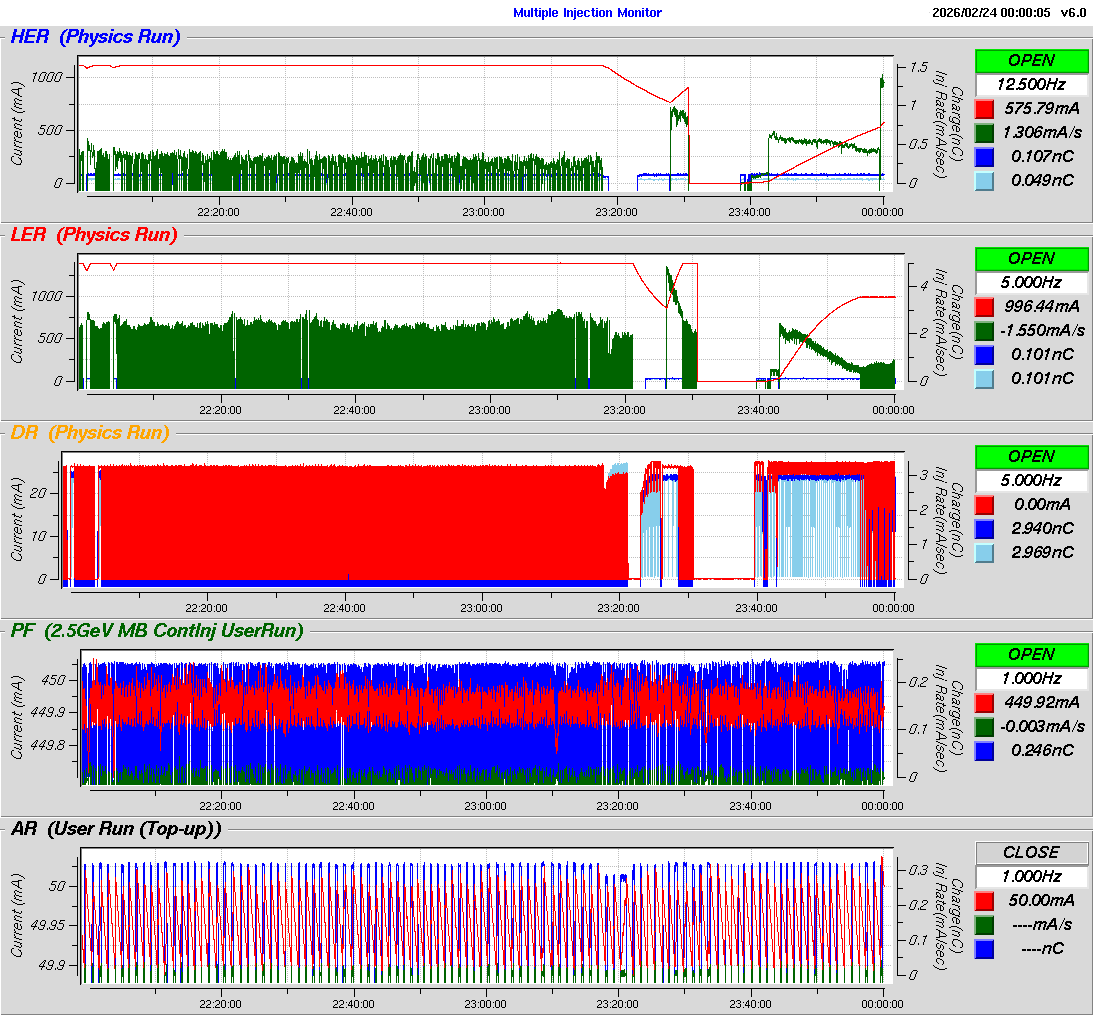The width and height of the screenshot is (1093, 1015).
Task: Click the dark green HER injection rate swatch
Action: 984,132
